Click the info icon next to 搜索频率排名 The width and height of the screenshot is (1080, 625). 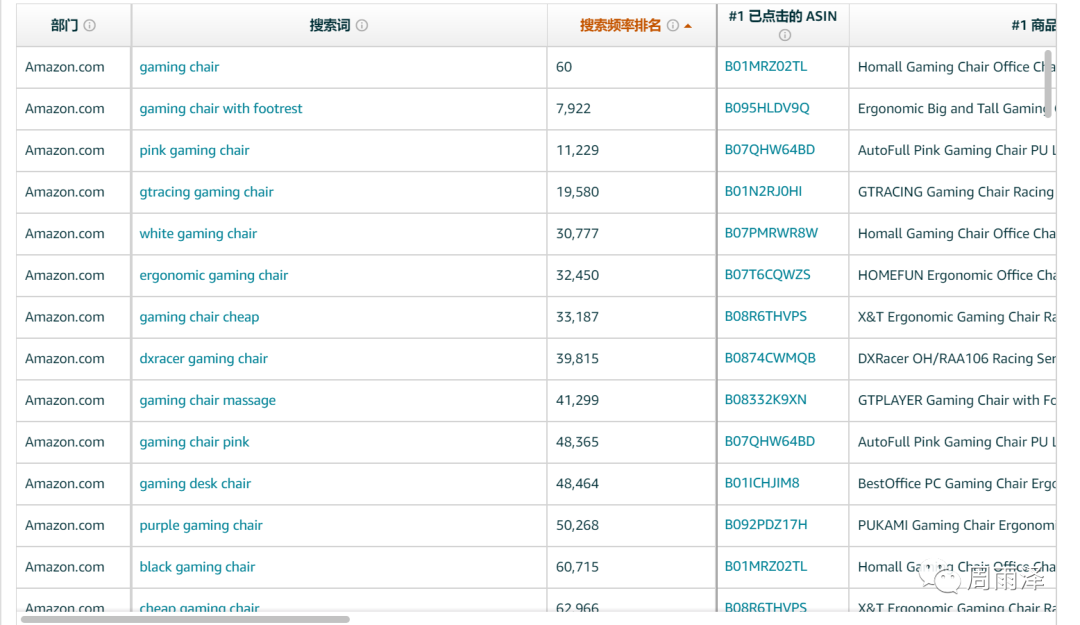[673, 26]
